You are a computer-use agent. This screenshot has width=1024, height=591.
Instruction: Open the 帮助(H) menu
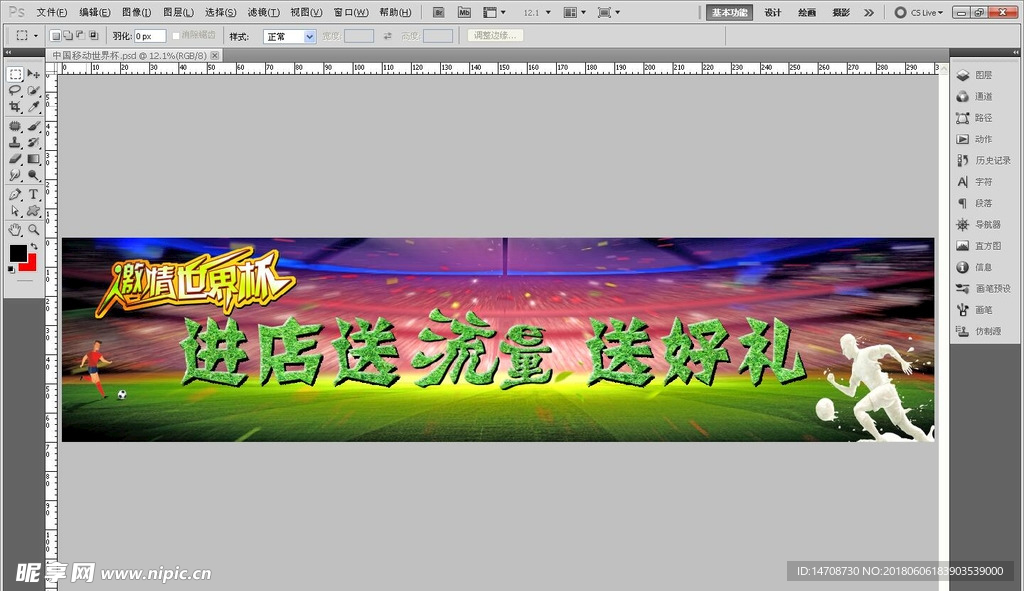(395, 12)
